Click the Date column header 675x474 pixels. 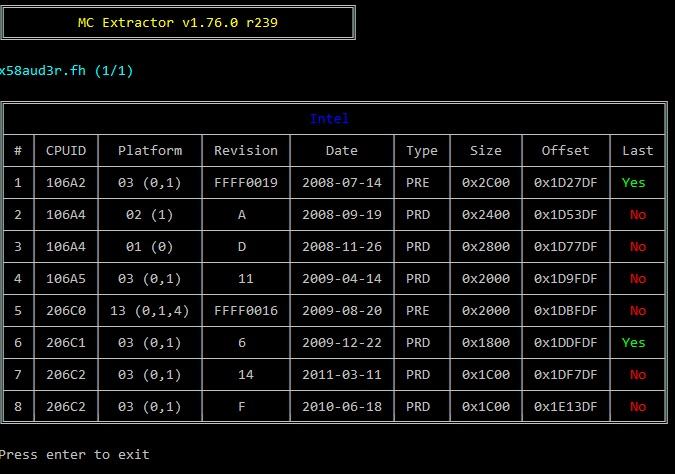[341, 151]
